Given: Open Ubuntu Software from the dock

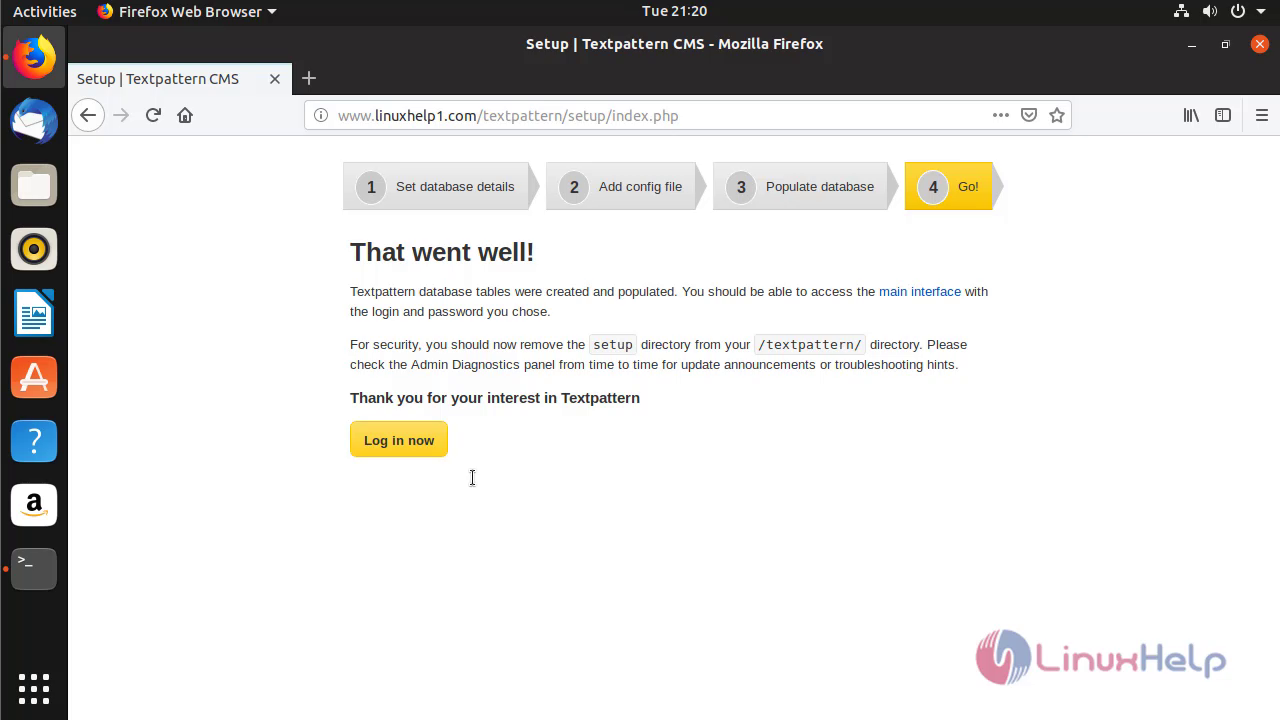Looking at the screenshot, I should (34, 377).
